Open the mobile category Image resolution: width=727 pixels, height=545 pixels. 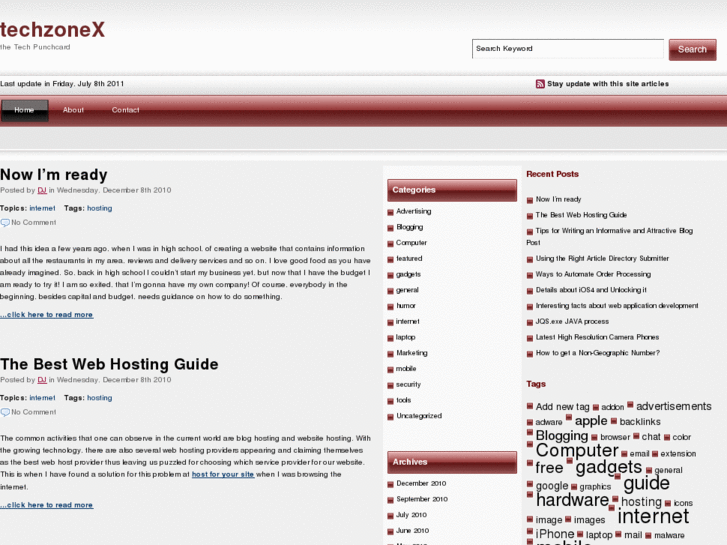(406, 369)
